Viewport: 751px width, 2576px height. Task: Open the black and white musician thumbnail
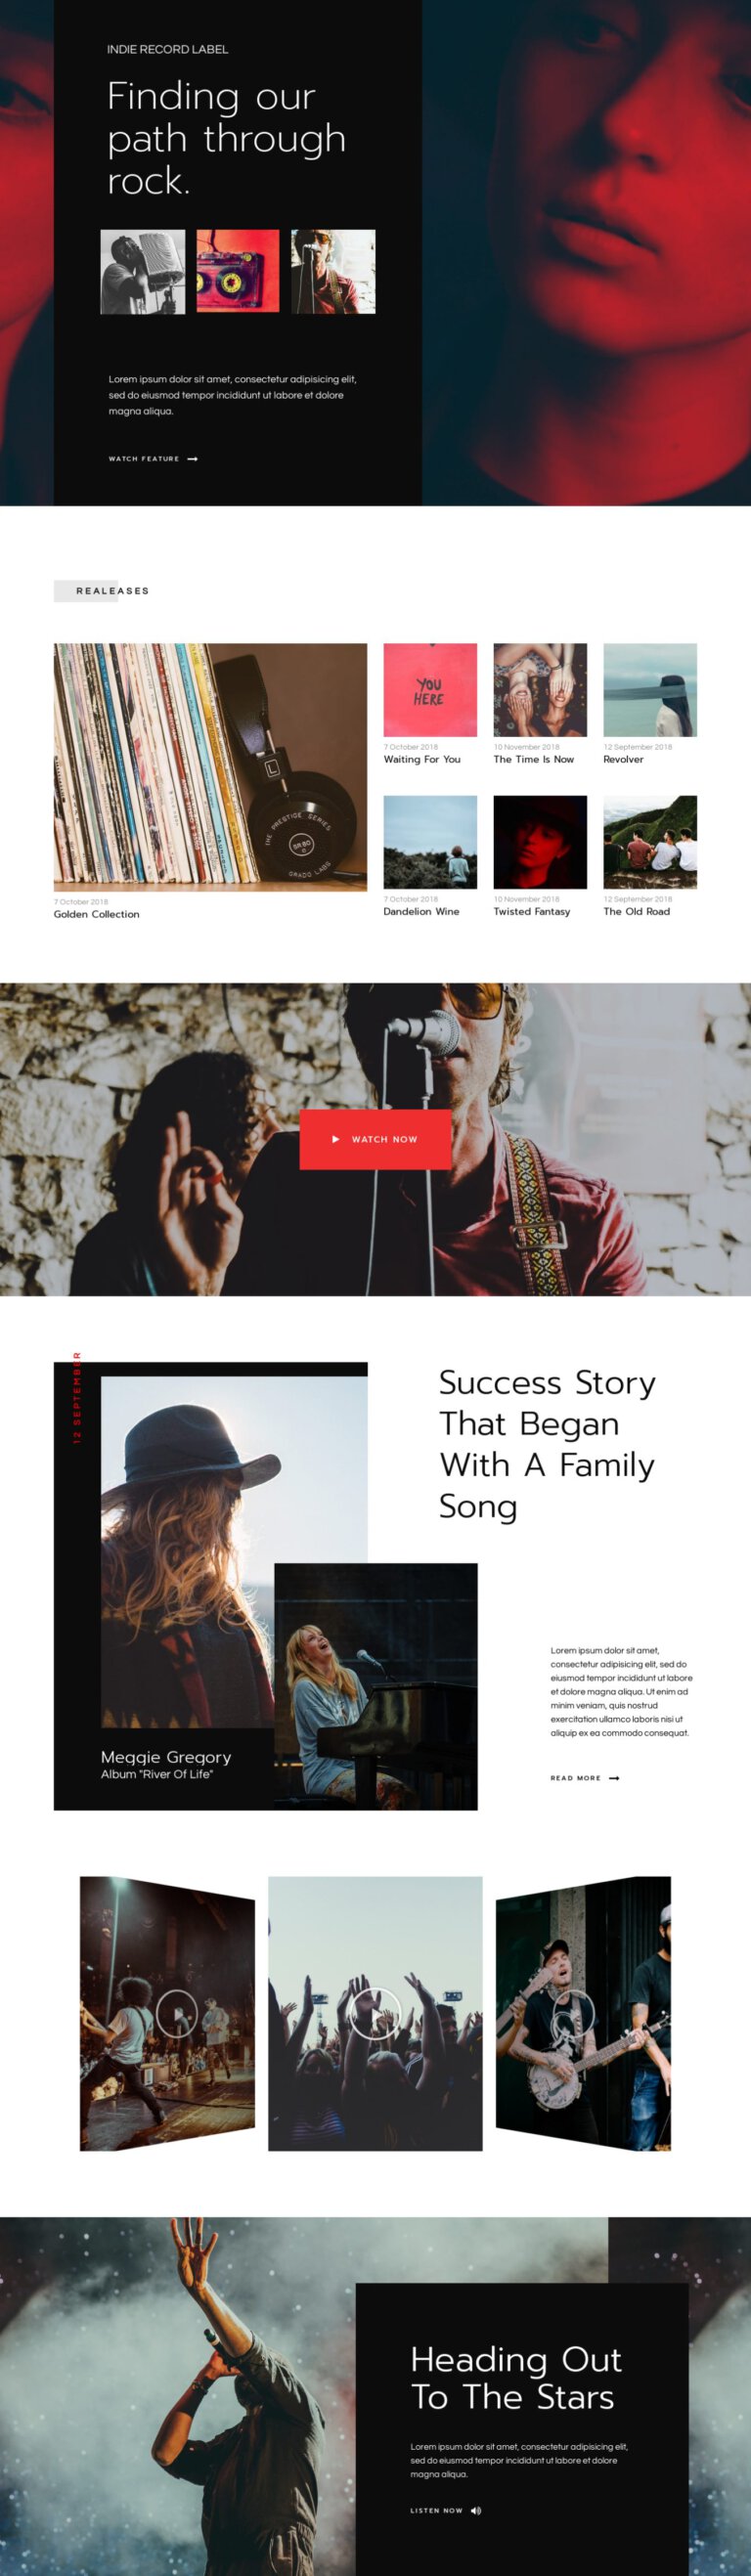point(143,271)
